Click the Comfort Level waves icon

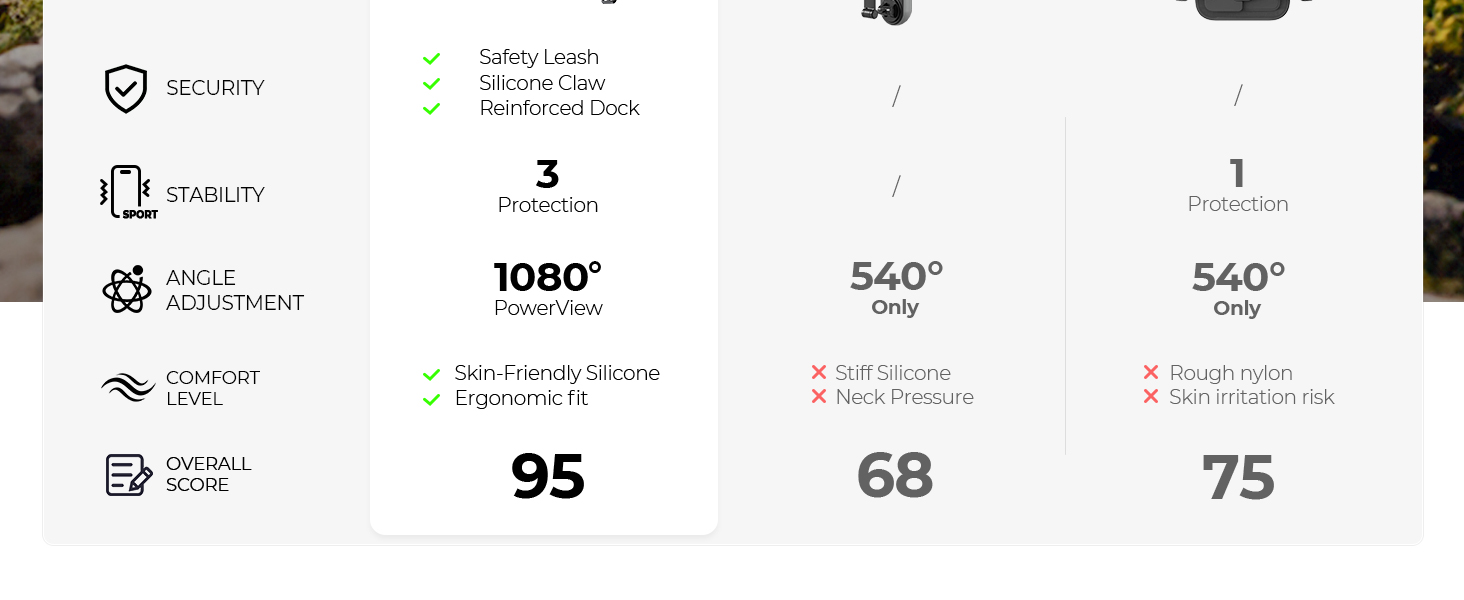[x=128, y=387]
